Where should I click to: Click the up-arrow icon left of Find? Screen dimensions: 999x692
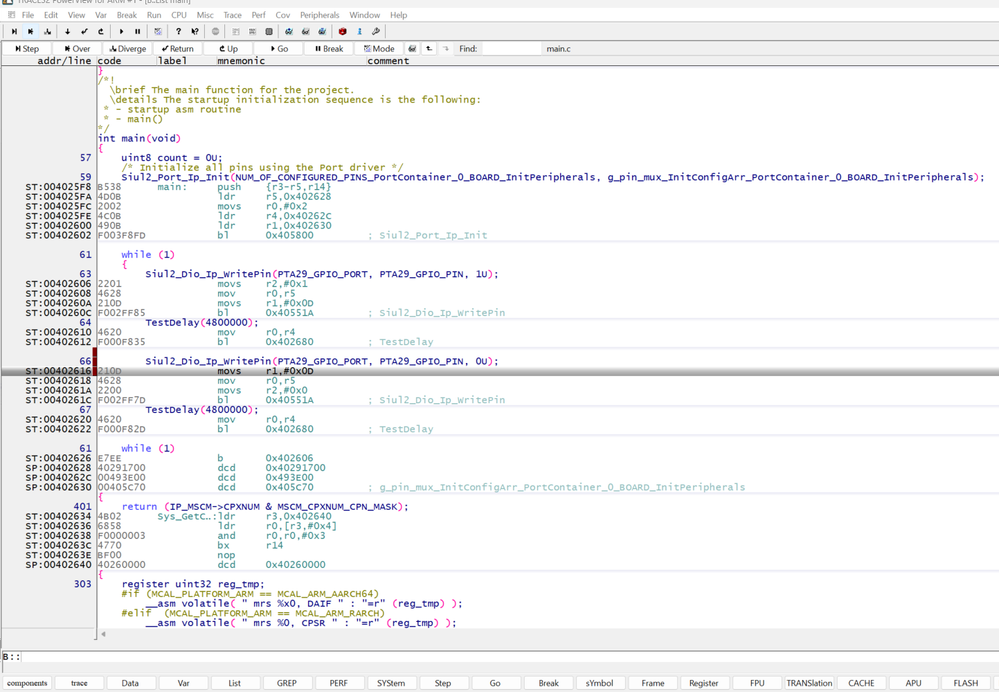[x=429, y=48]
